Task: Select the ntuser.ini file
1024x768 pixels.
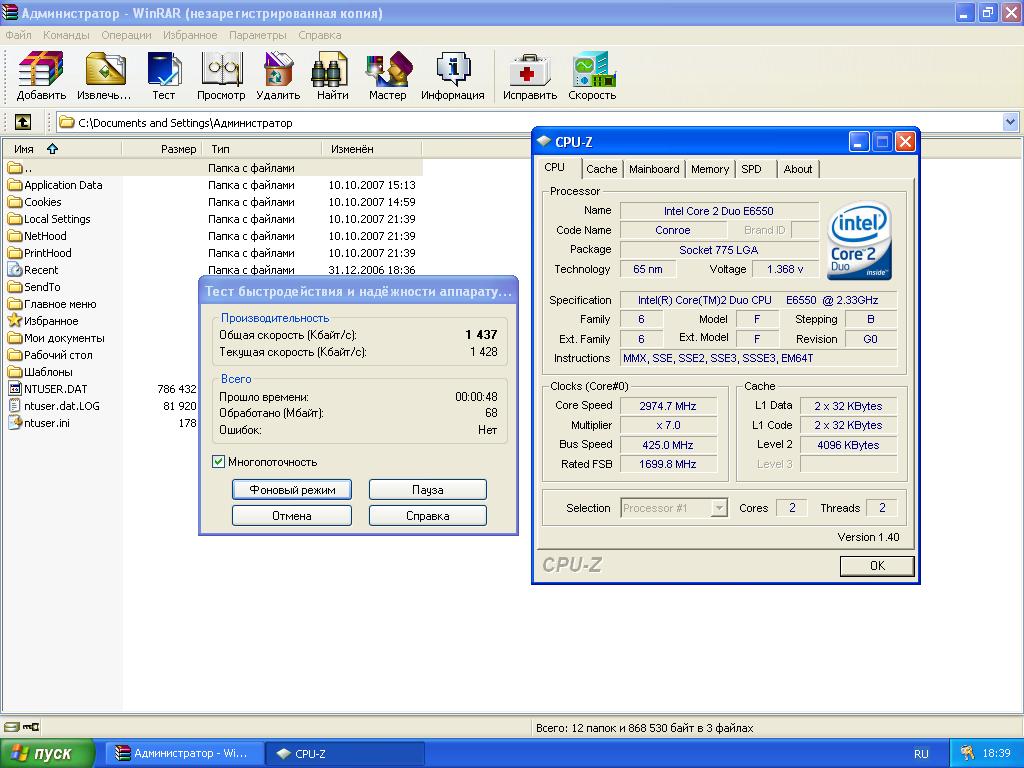Action: (39, 423)
